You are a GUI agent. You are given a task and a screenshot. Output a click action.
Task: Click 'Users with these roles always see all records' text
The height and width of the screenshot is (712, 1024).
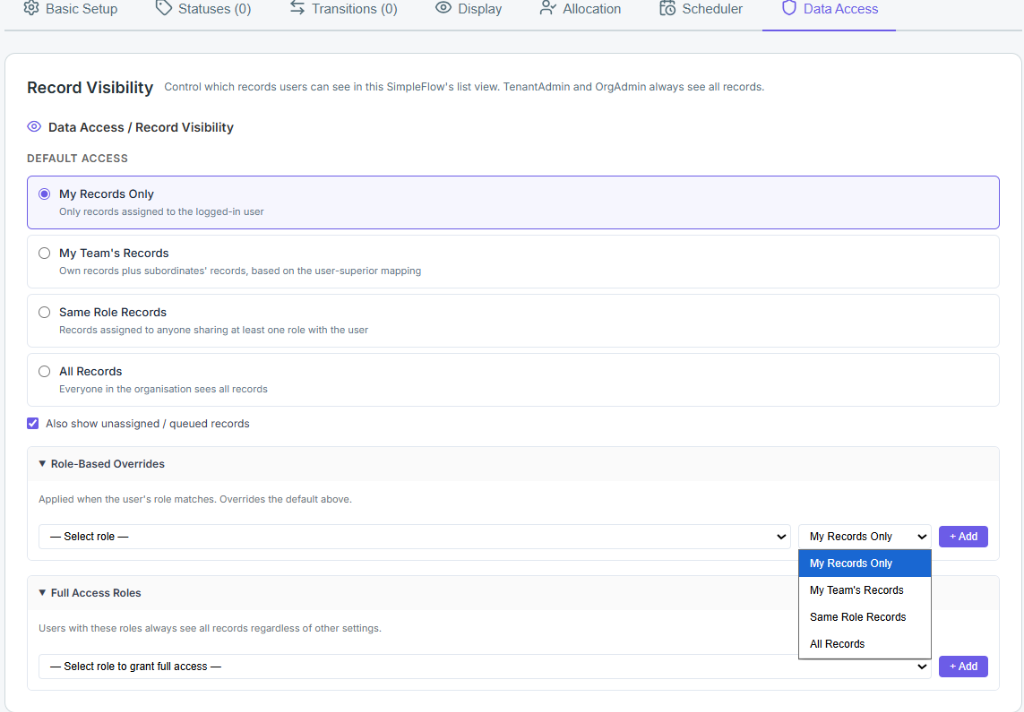(210, 628)
